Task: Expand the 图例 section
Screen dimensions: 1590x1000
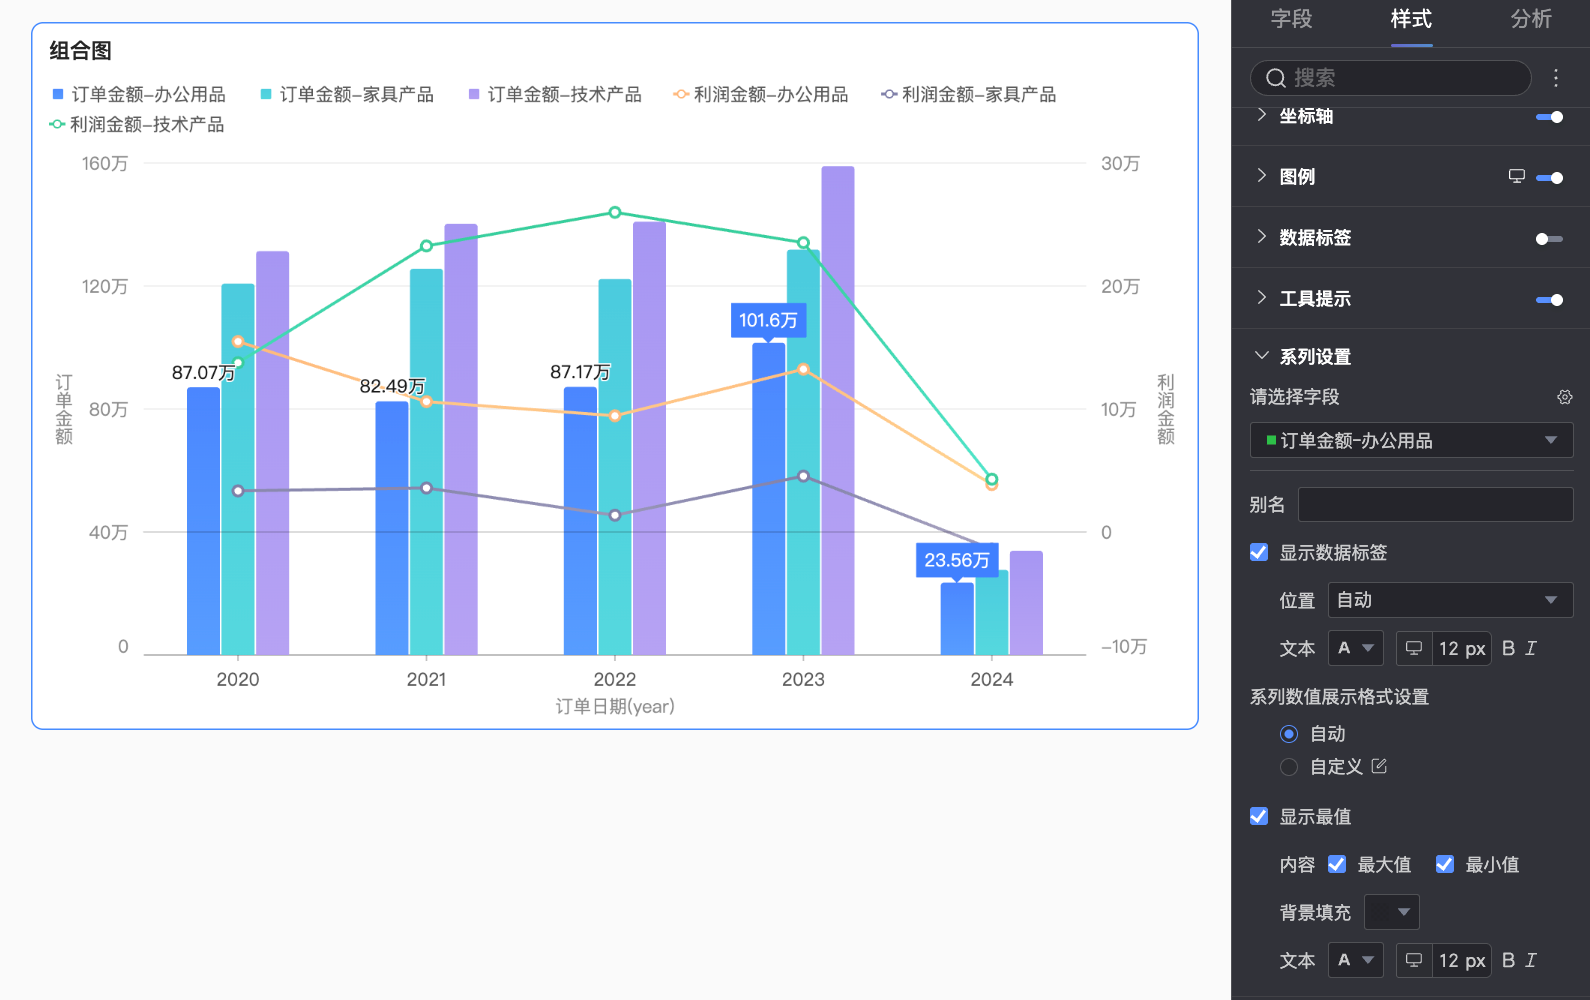Action: [x=1262, y=175]
